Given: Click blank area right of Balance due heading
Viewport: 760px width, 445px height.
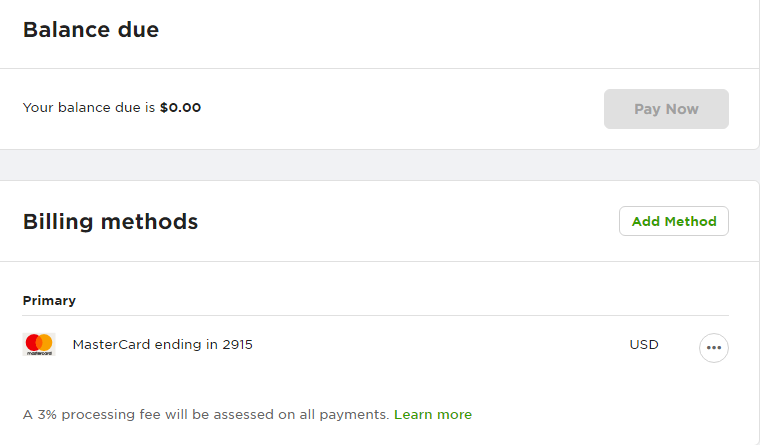Looking at the screenshot, I should click(450, 30).
